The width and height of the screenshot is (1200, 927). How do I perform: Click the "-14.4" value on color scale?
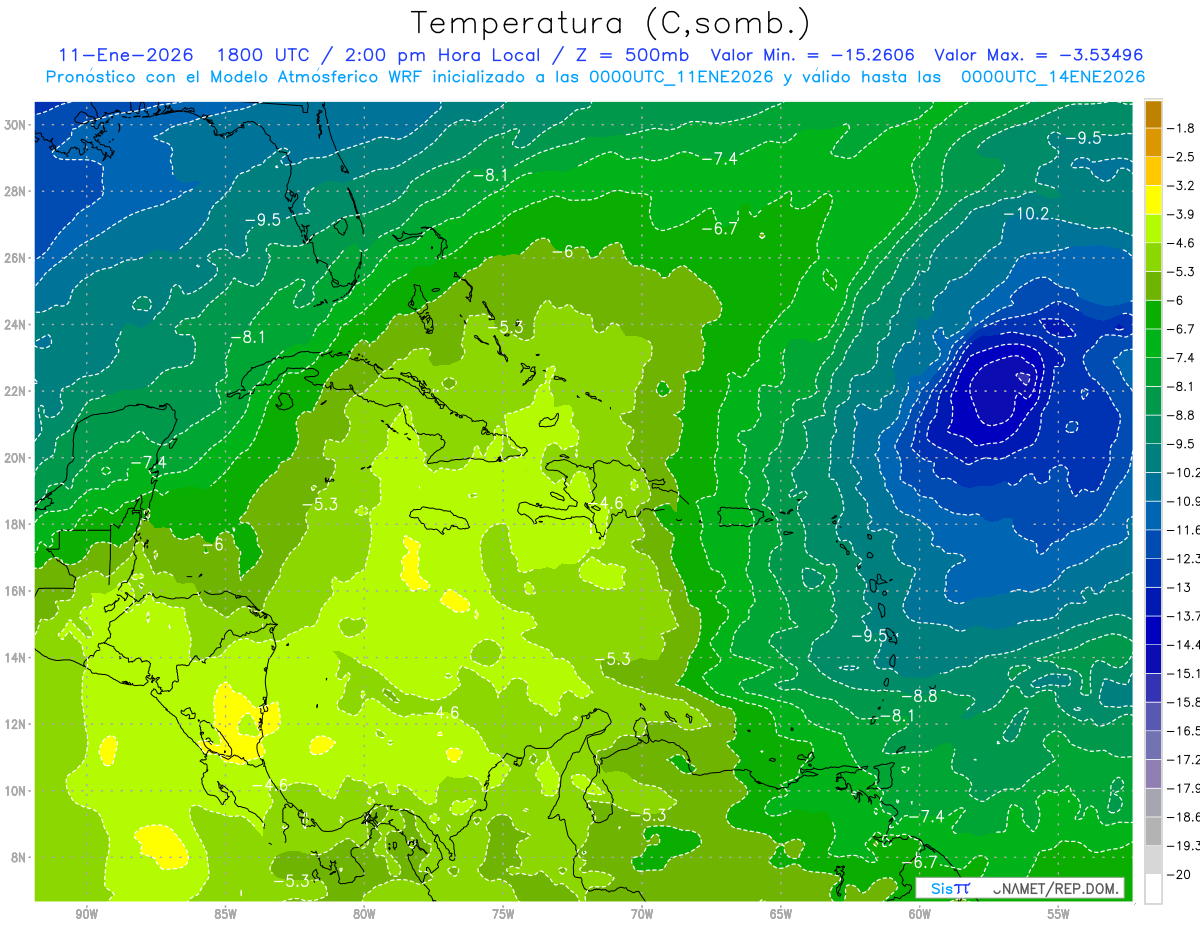pyautogui.click(x=1184, y=644)
